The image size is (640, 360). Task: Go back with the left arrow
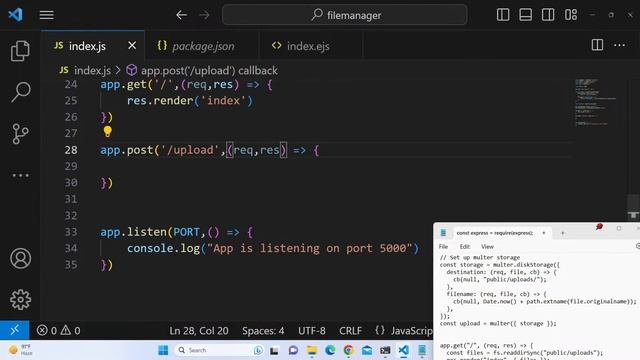182,15
